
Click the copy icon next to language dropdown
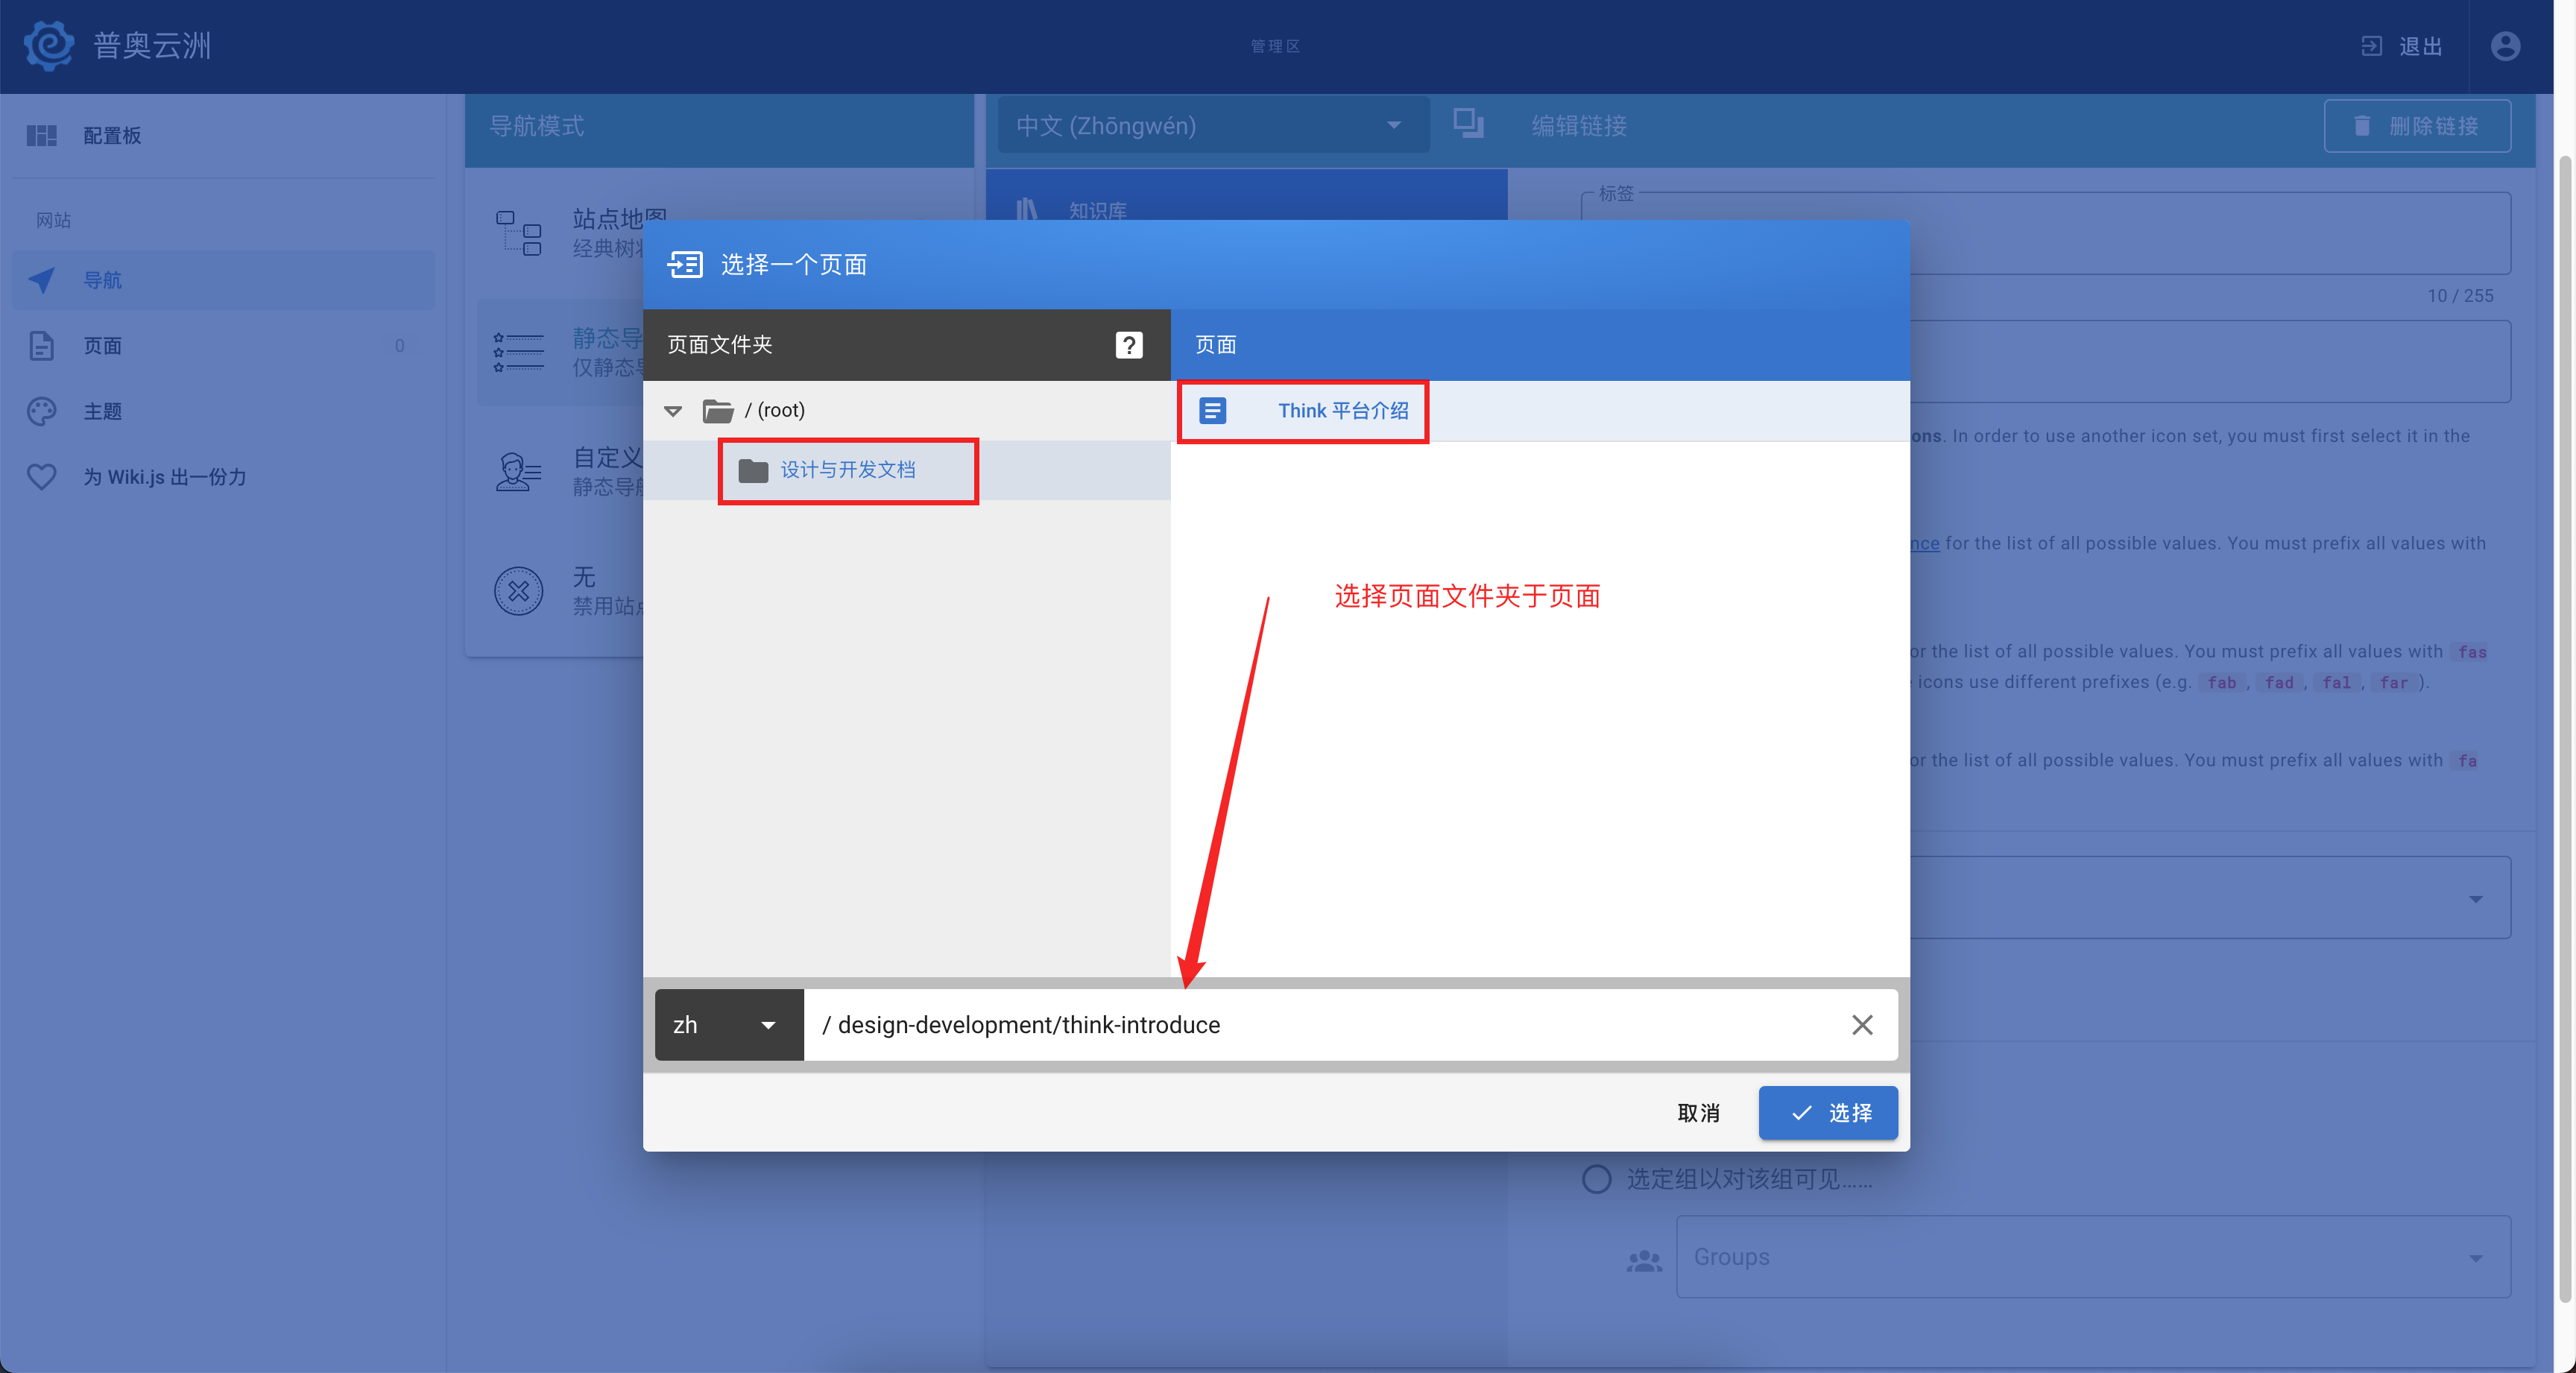coord(1467,124)
